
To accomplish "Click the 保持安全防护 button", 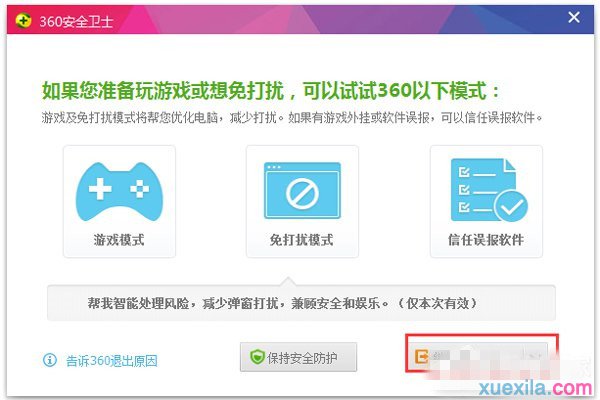I will coord(298,358).
